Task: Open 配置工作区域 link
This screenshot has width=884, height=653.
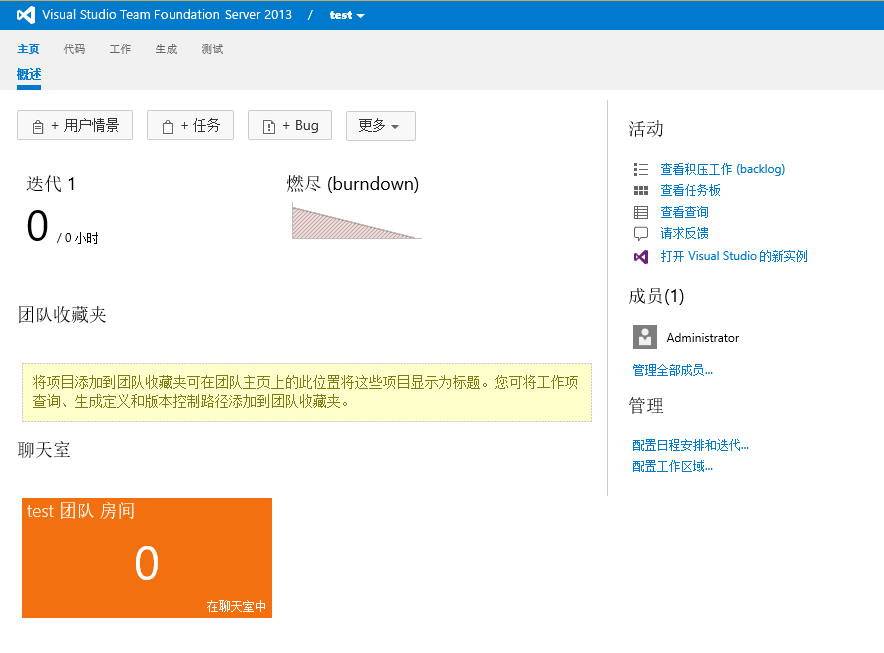Action: point(673,466)
